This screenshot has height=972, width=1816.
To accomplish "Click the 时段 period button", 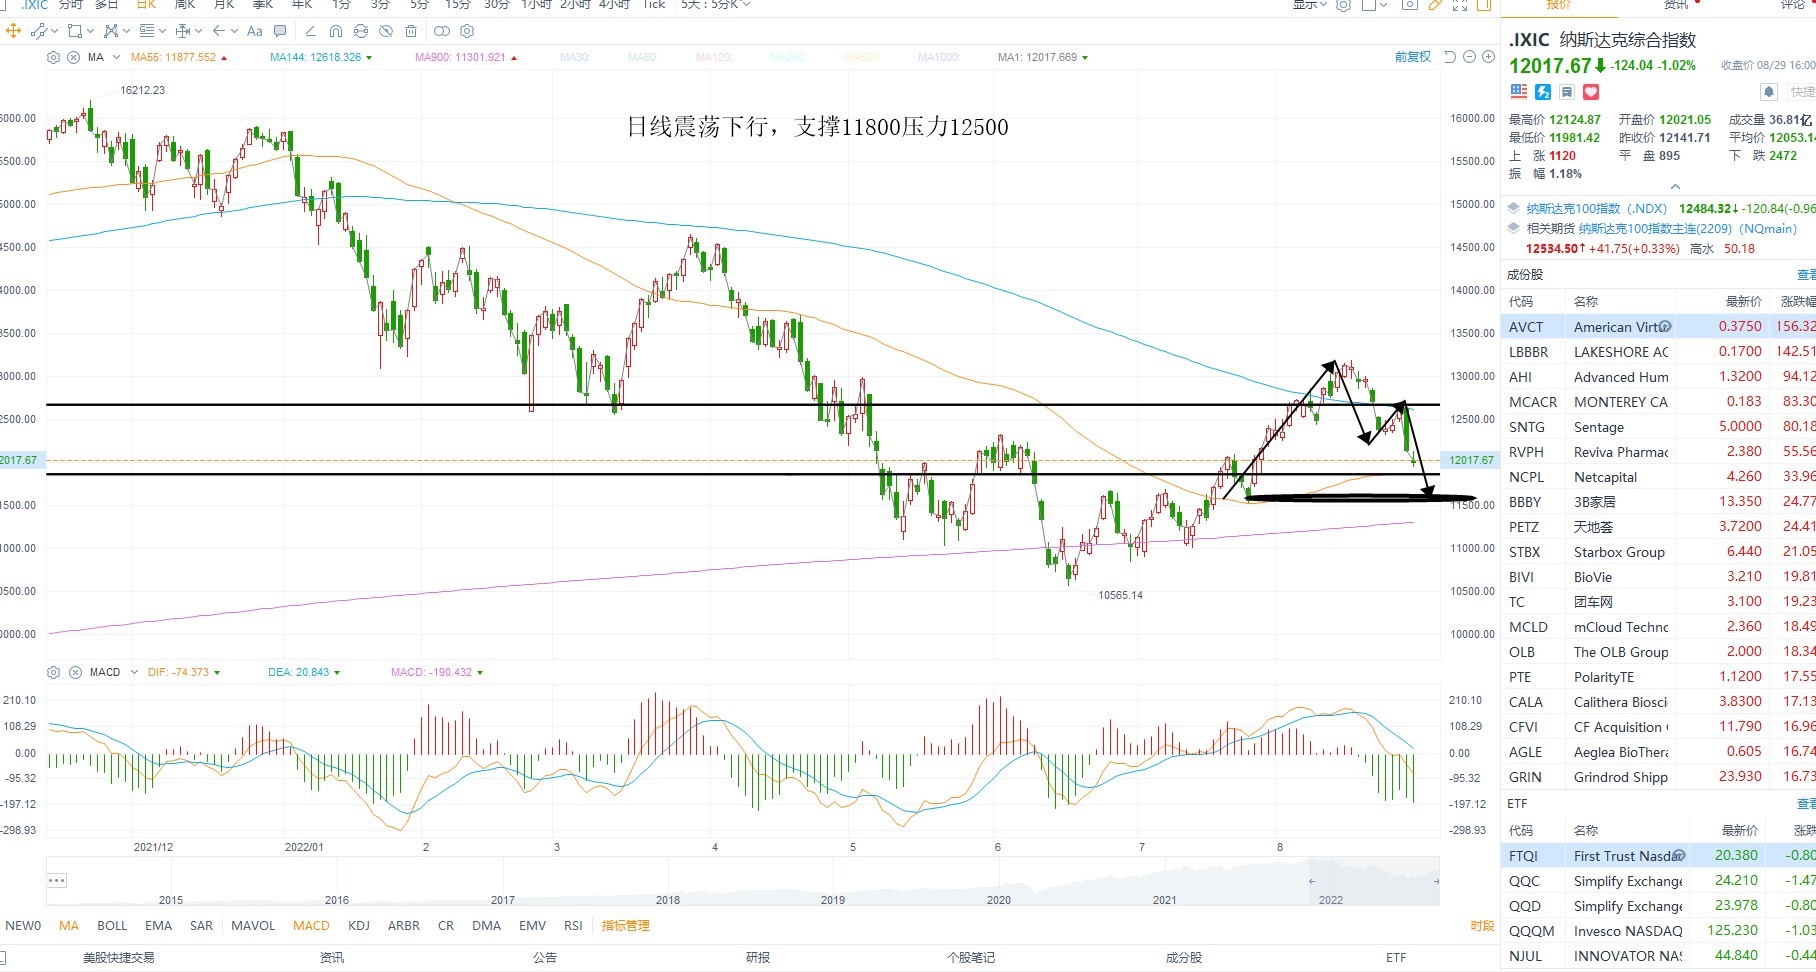I will point(1482,926).
